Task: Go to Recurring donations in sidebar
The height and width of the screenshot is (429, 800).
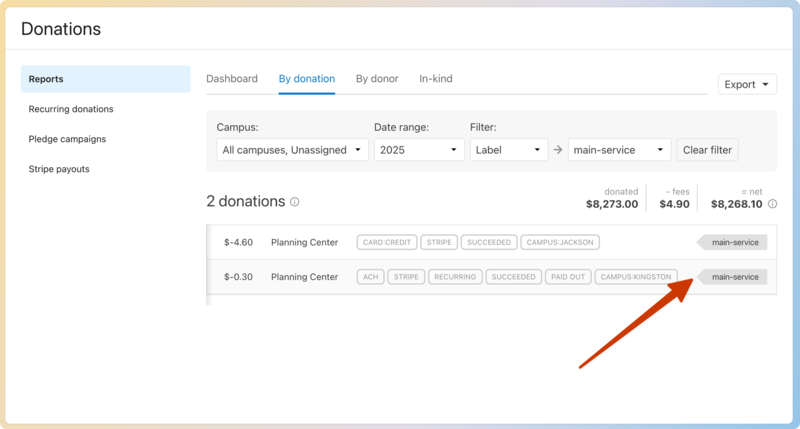Action: coord(71,109)
